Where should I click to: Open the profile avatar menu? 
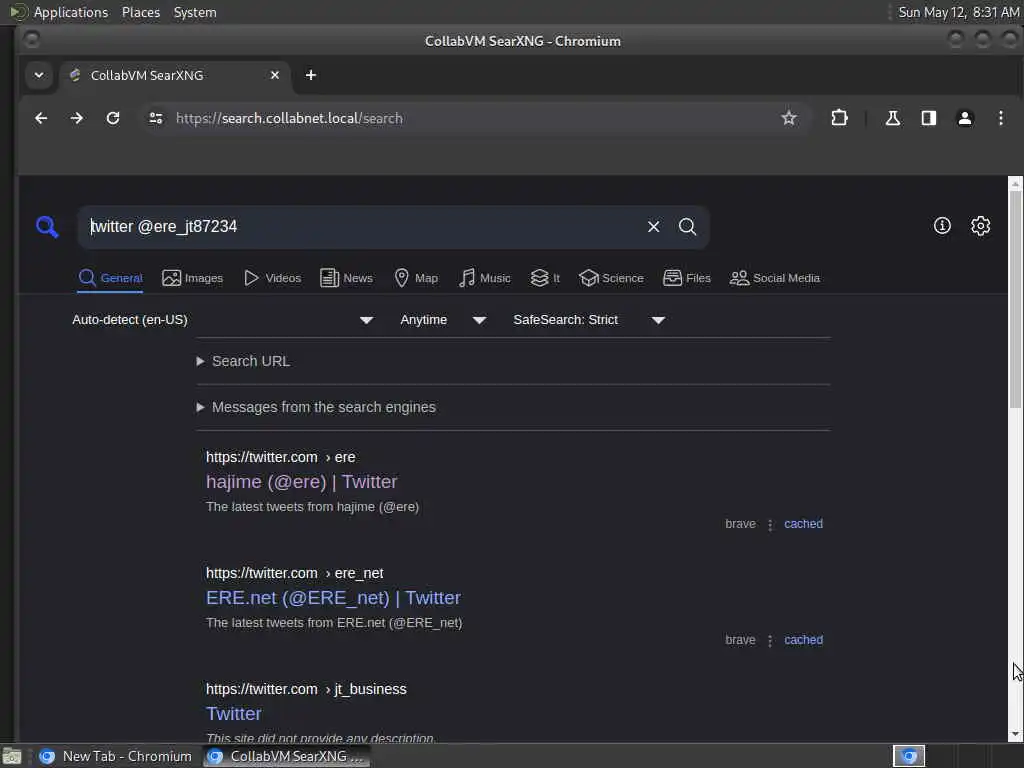point(965,118)
